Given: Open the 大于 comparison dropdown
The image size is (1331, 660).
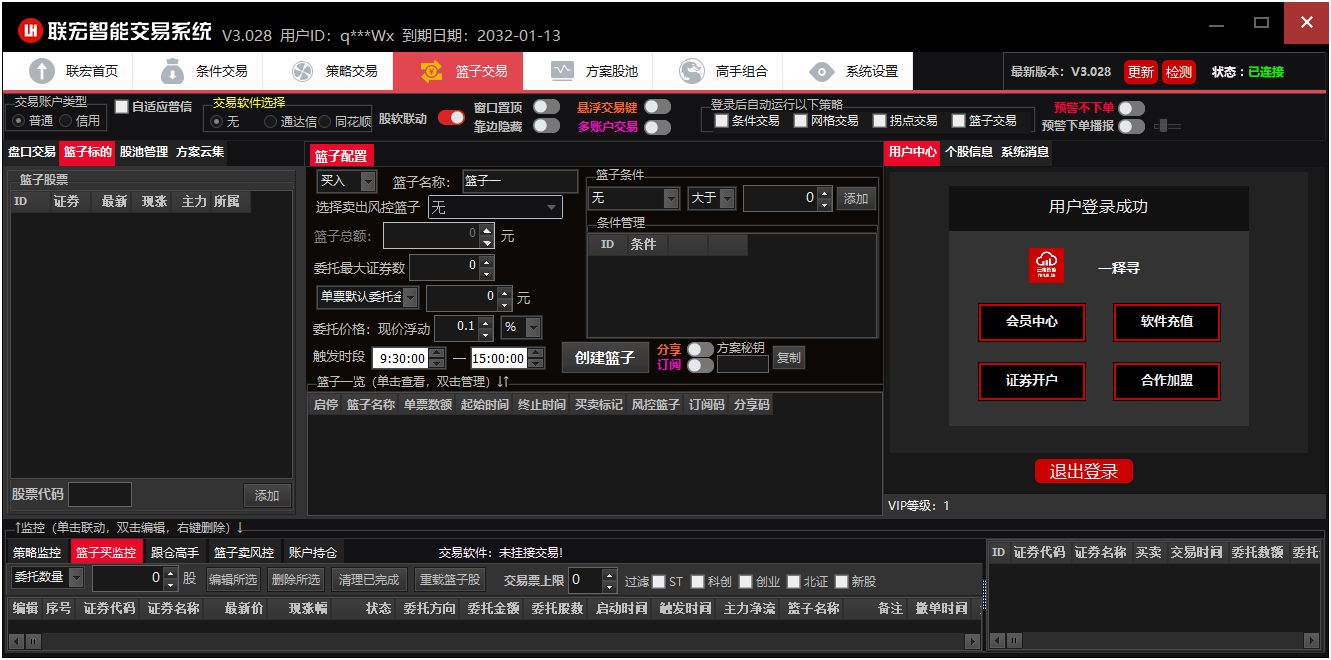Looking at the screenshot, I should (727, 198).
